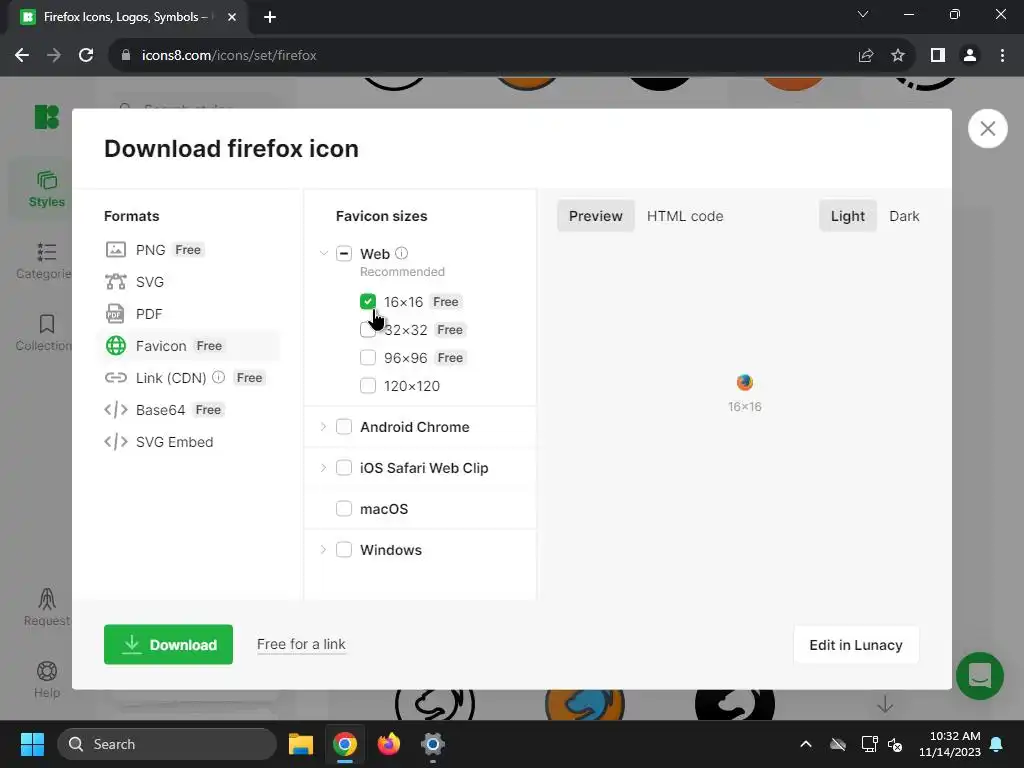Close the download dialog with X
The width and height of the screenshot is (1024, 768).
(987, 129)
